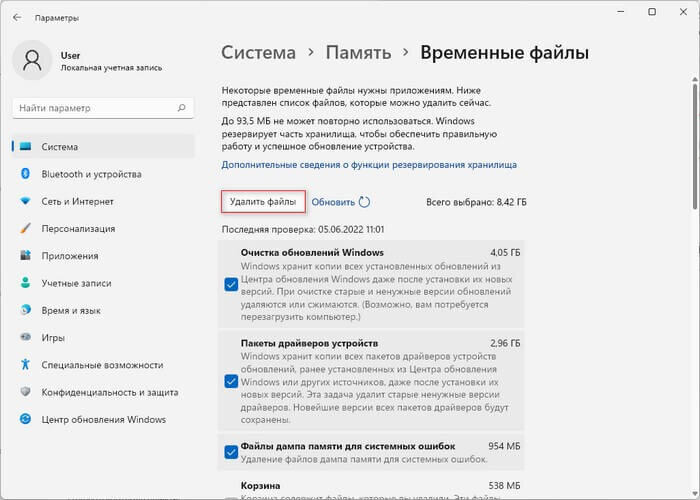700x500 pixels.
Task: Open Учетные записи section
Action: click(103, 283)
